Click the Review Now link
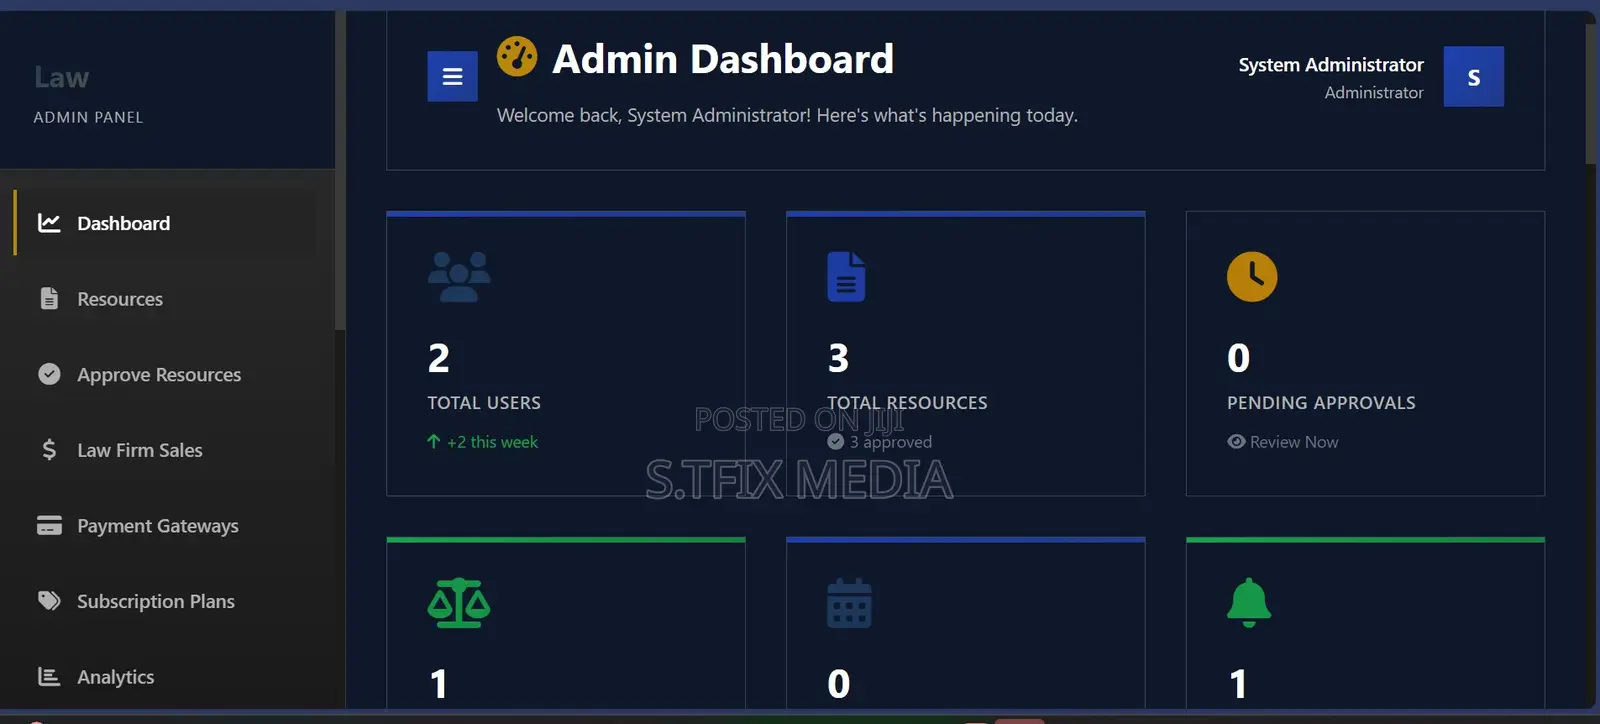The image size is (1600, 724). (x=1283, y=442)
